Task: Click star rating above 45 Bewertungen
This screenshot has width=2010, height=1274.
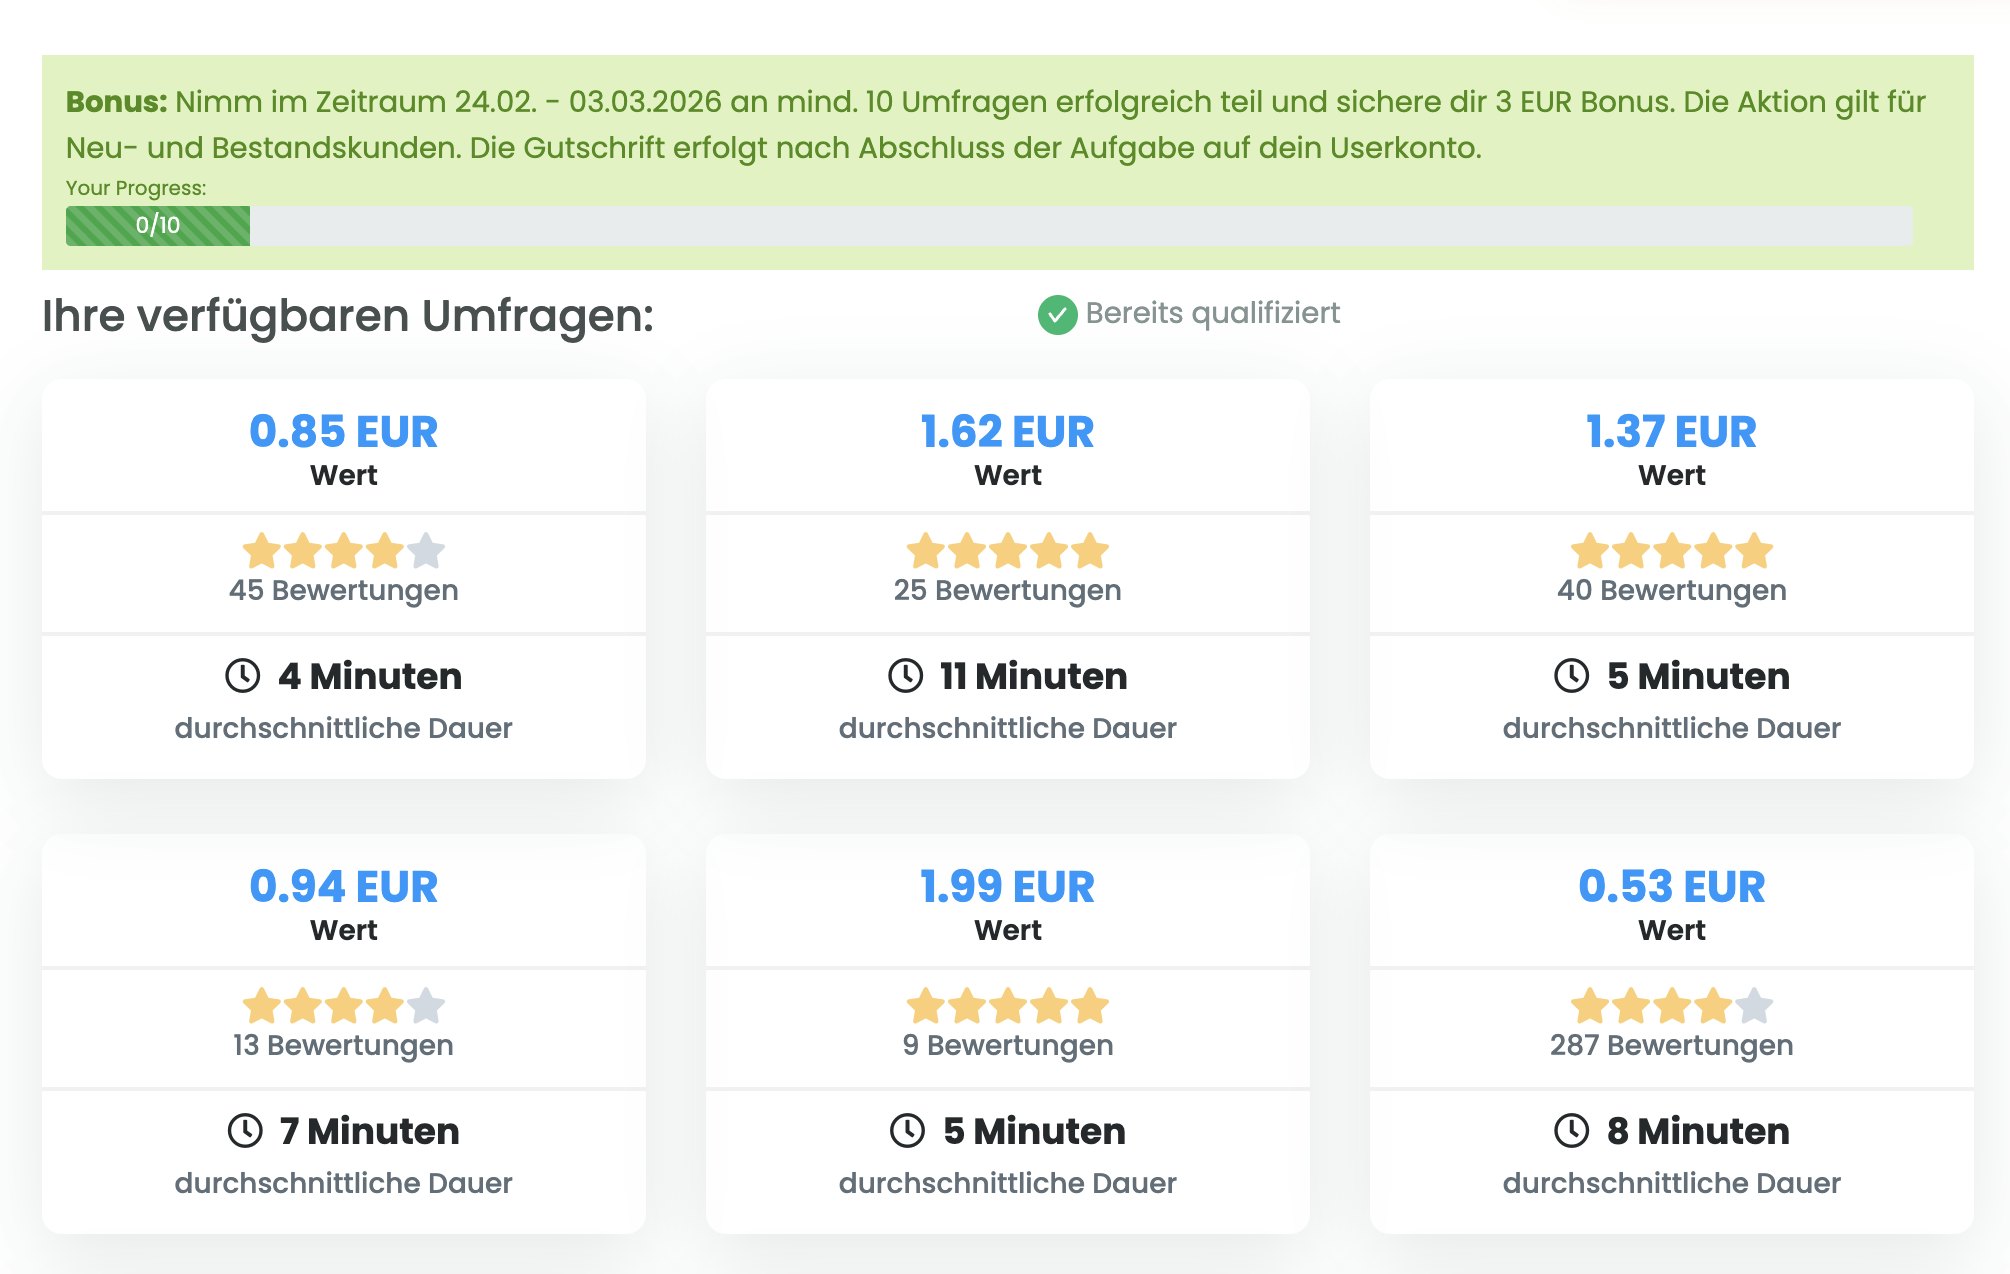Action: tap(343, 551)
